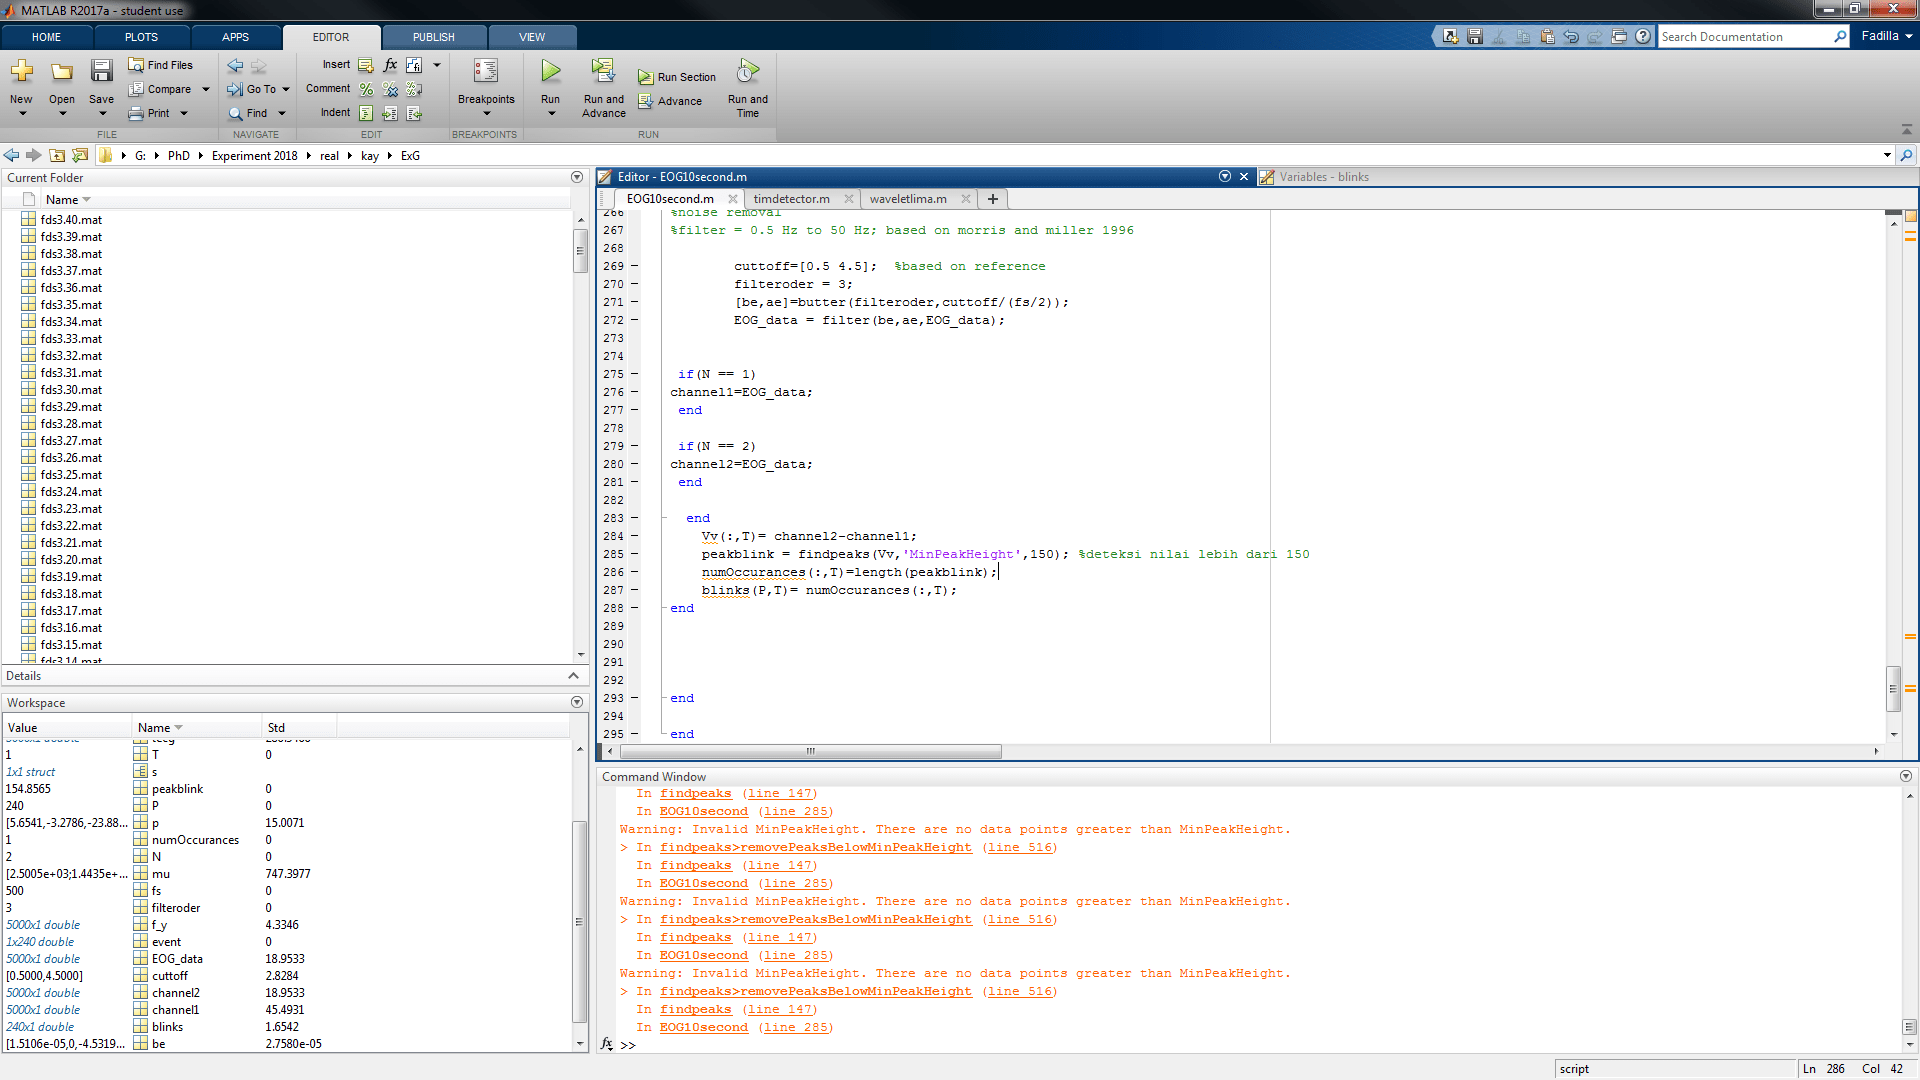
Task: Collapse code fold at line 283
Action: tap(664, 518)
